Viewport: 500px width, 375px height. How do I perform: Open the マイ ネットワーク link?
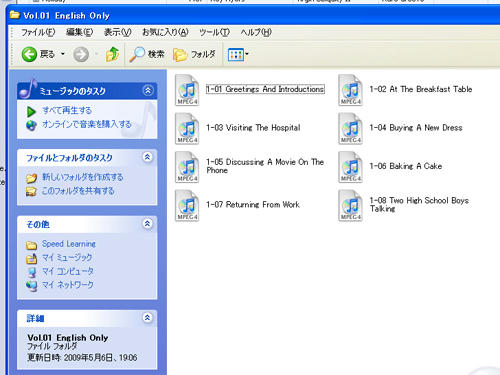[68, 285]
